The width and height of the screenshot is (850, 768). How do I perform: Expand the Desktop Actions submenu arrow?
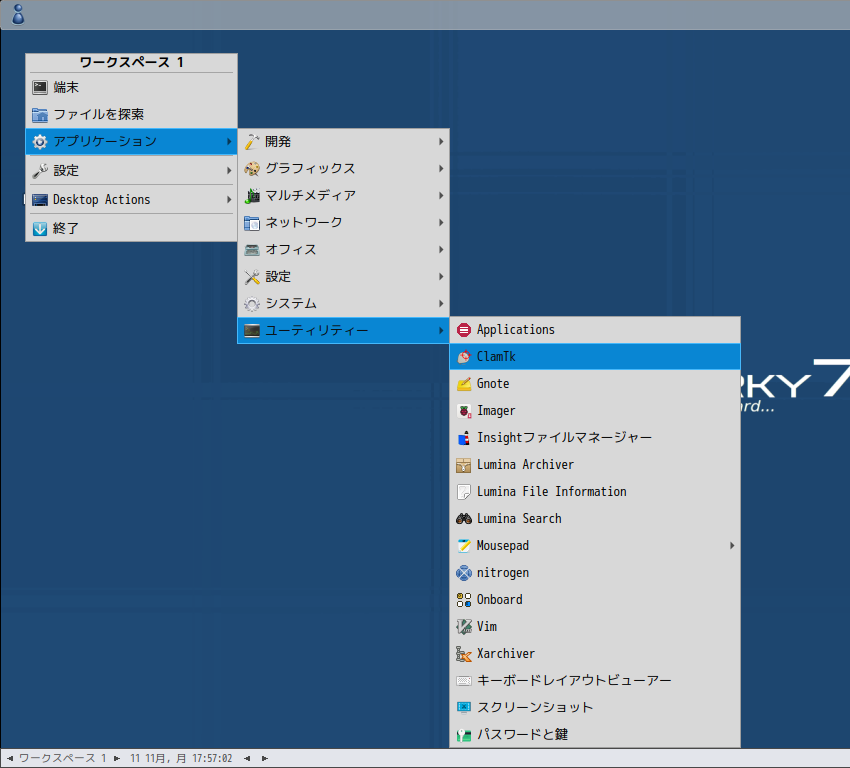(229, 199)
